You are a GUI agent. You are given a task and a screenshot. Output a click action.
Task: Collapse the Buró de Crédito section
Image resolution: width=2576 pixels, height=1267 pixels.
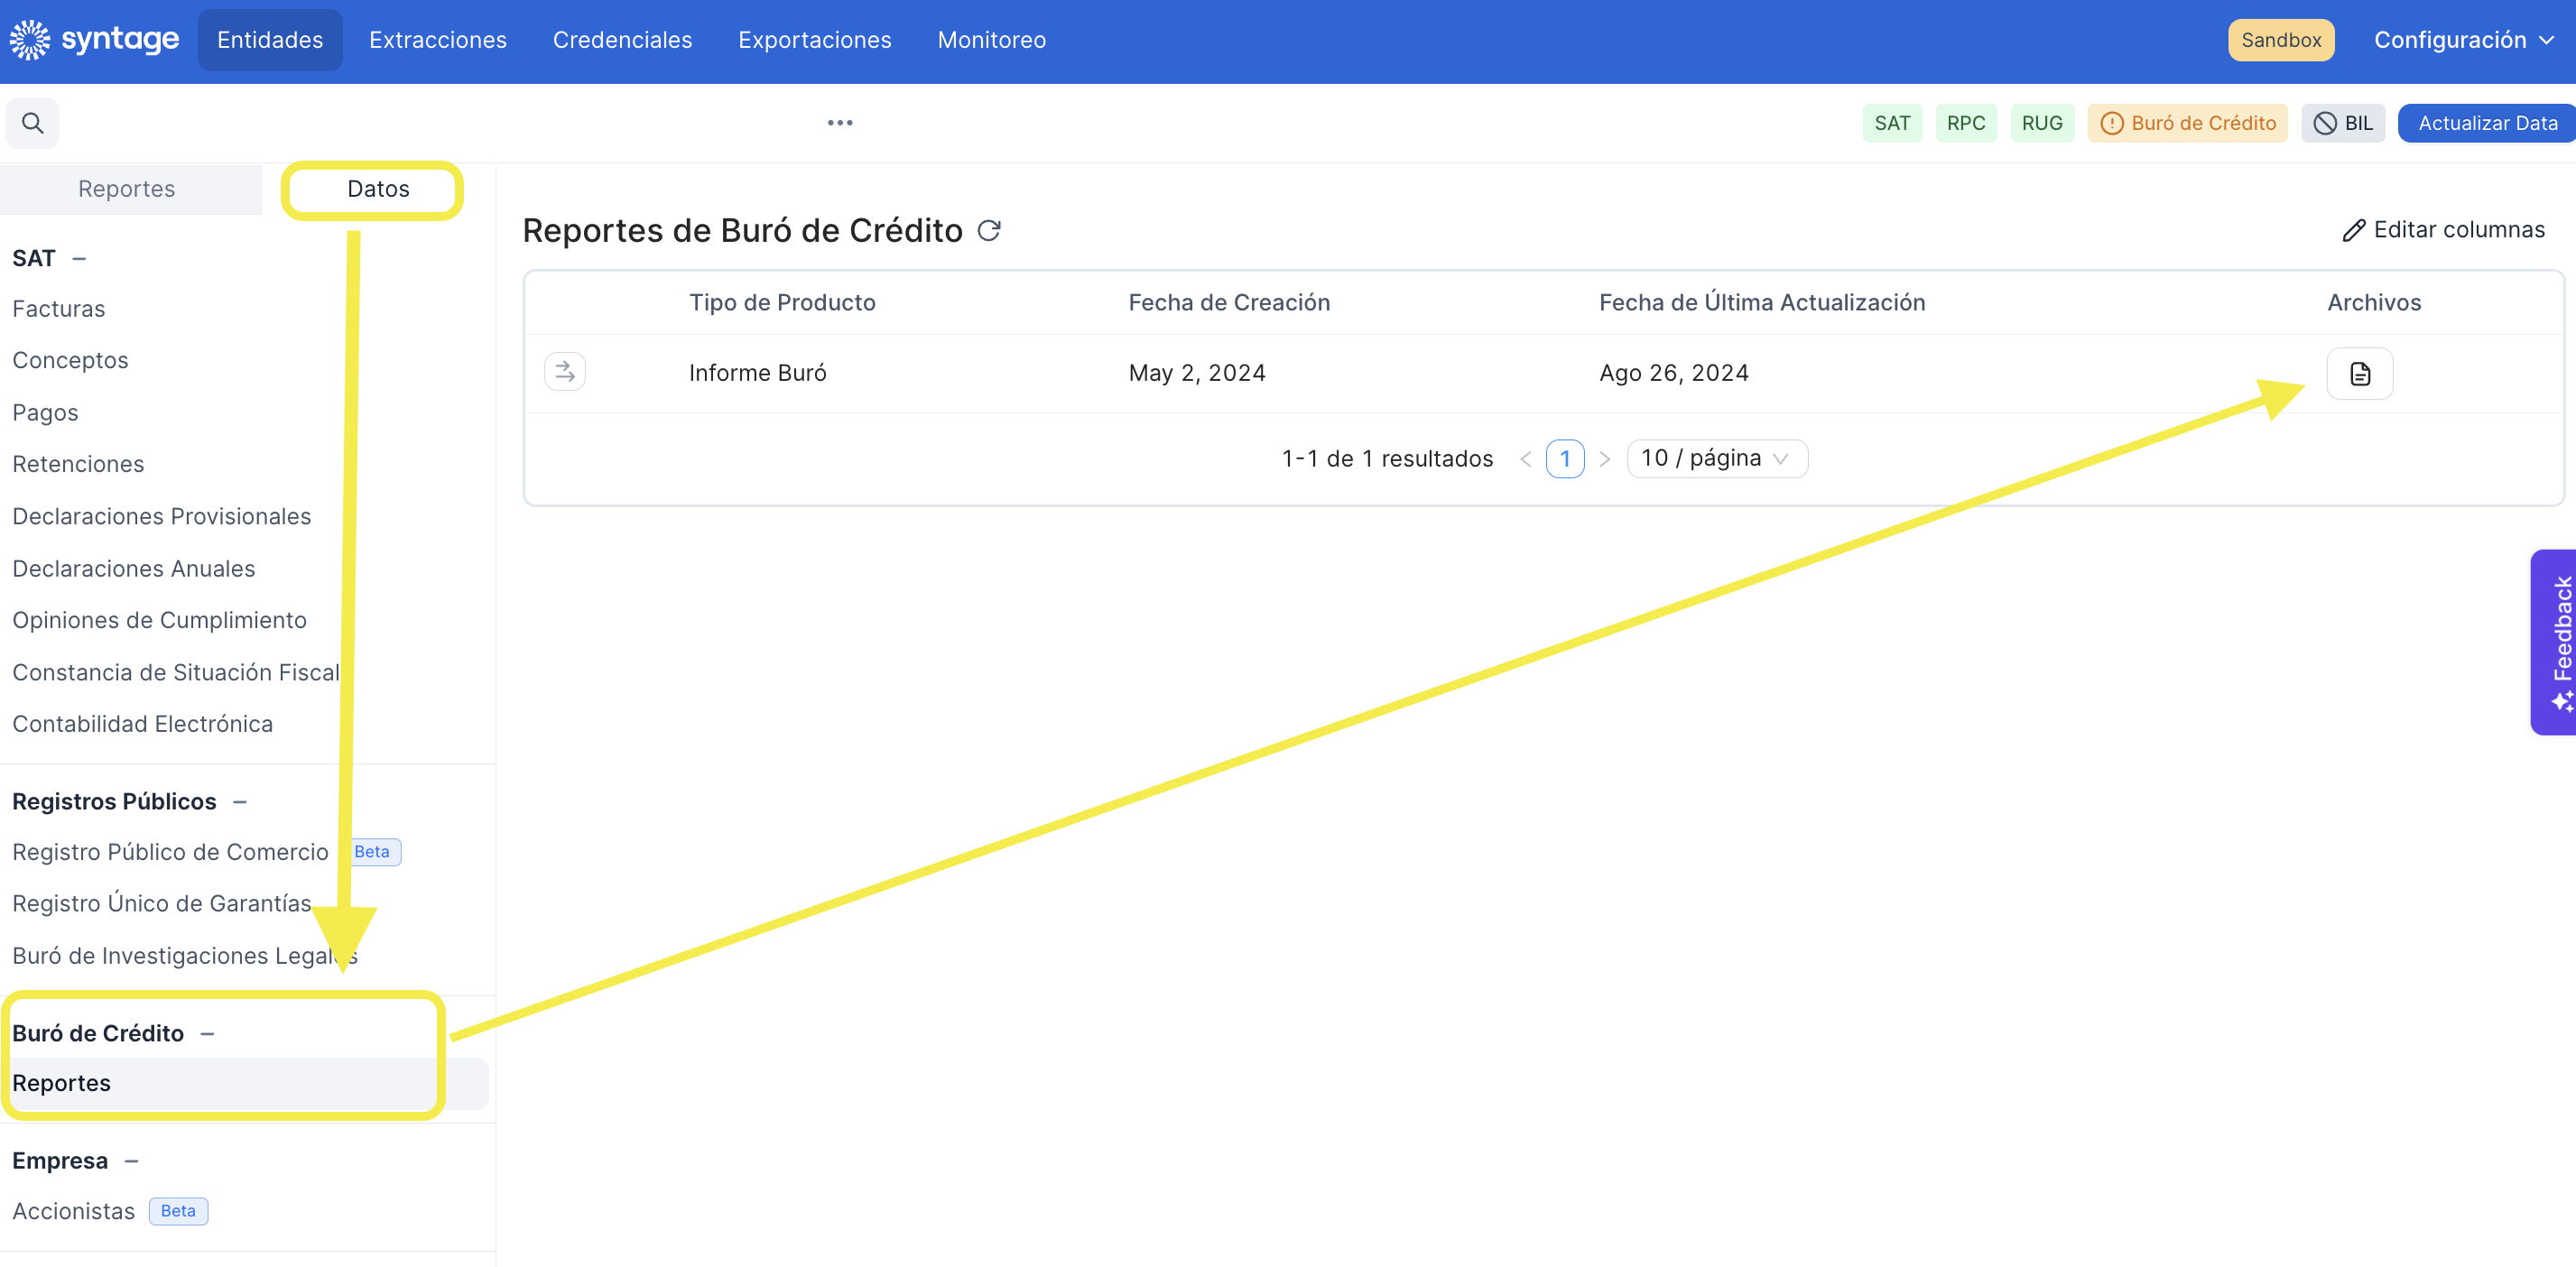click(208, 1034)
